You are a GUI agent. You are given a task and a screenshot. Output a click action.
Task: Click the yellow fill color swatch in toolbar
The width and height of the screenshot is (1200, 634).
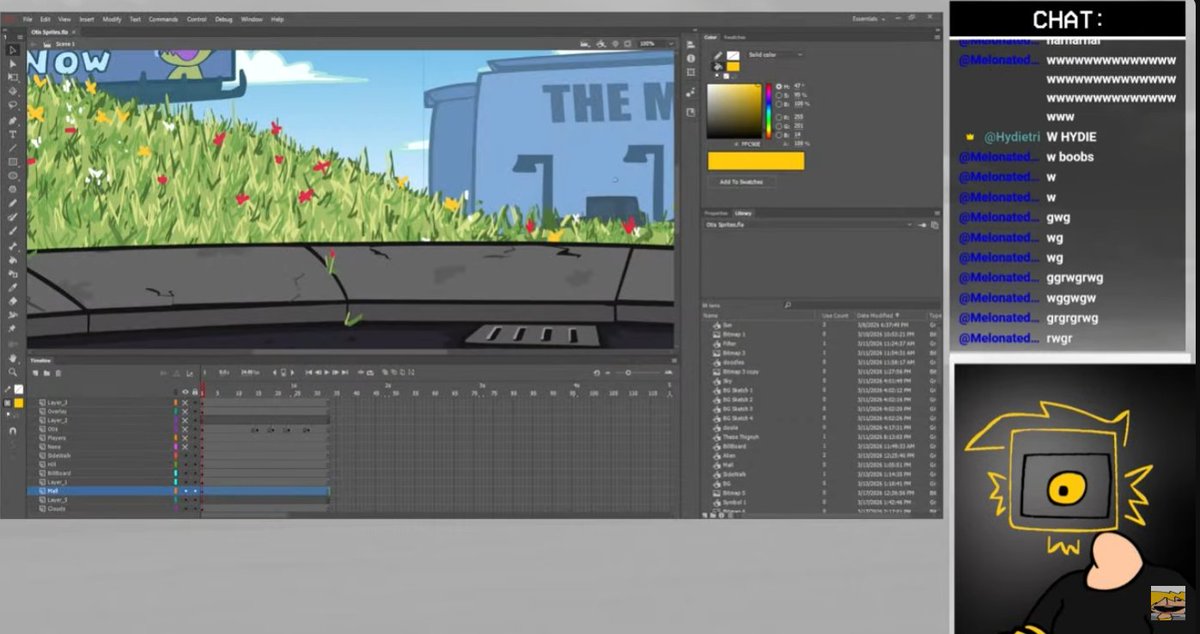(19, 403)
